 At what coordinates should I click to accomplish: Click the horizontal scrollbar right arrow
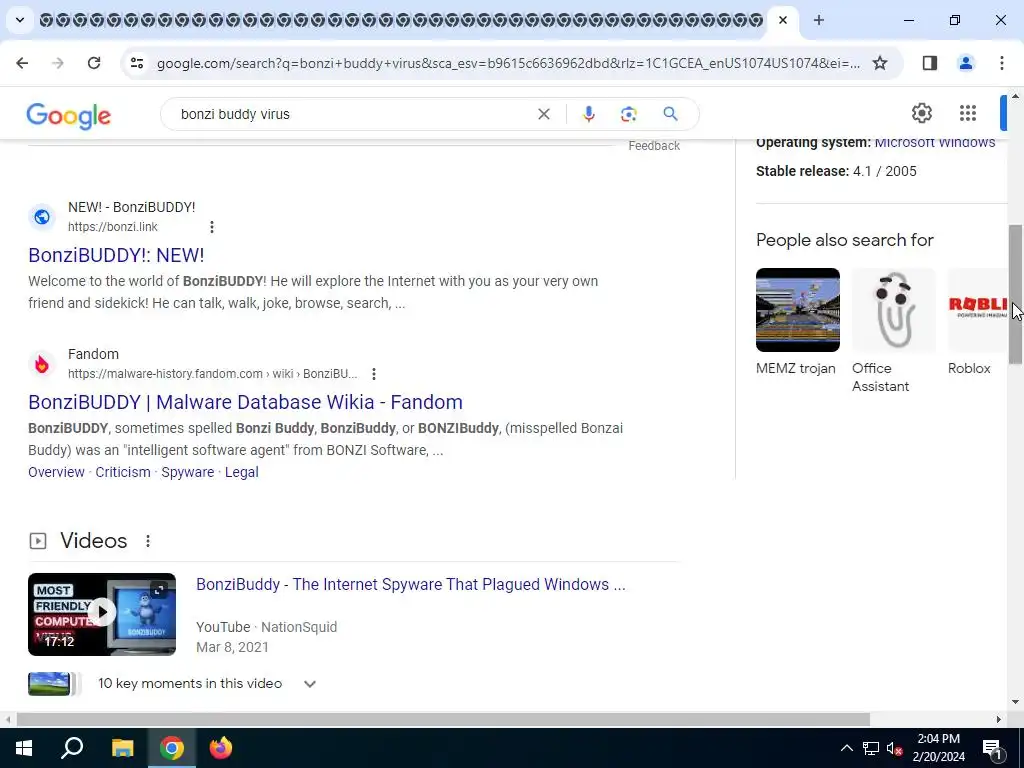point(999,719)
